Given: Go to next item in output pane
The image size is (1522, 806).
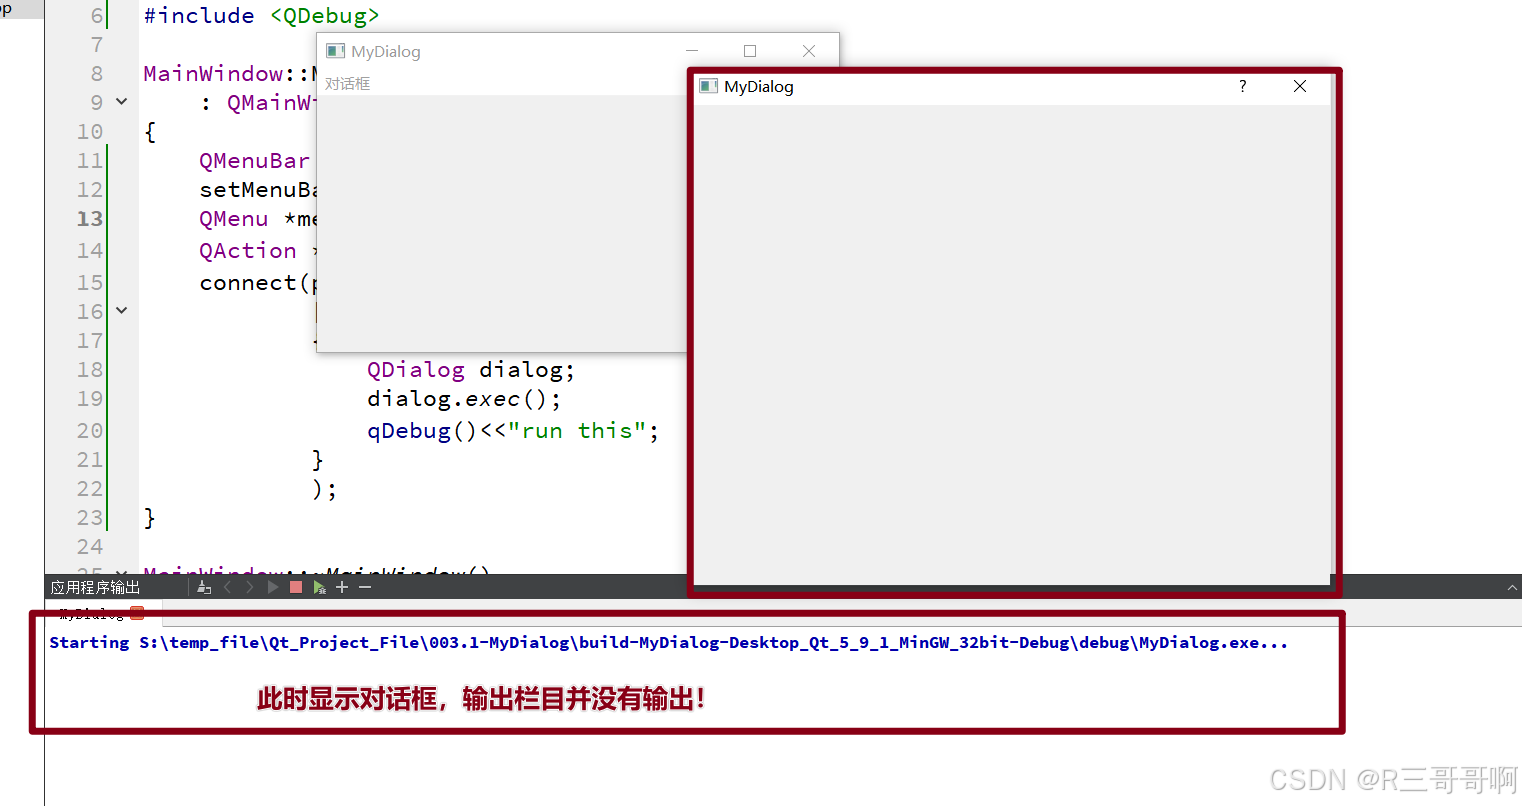Looking at the screenshot, I should coord(250,587).
